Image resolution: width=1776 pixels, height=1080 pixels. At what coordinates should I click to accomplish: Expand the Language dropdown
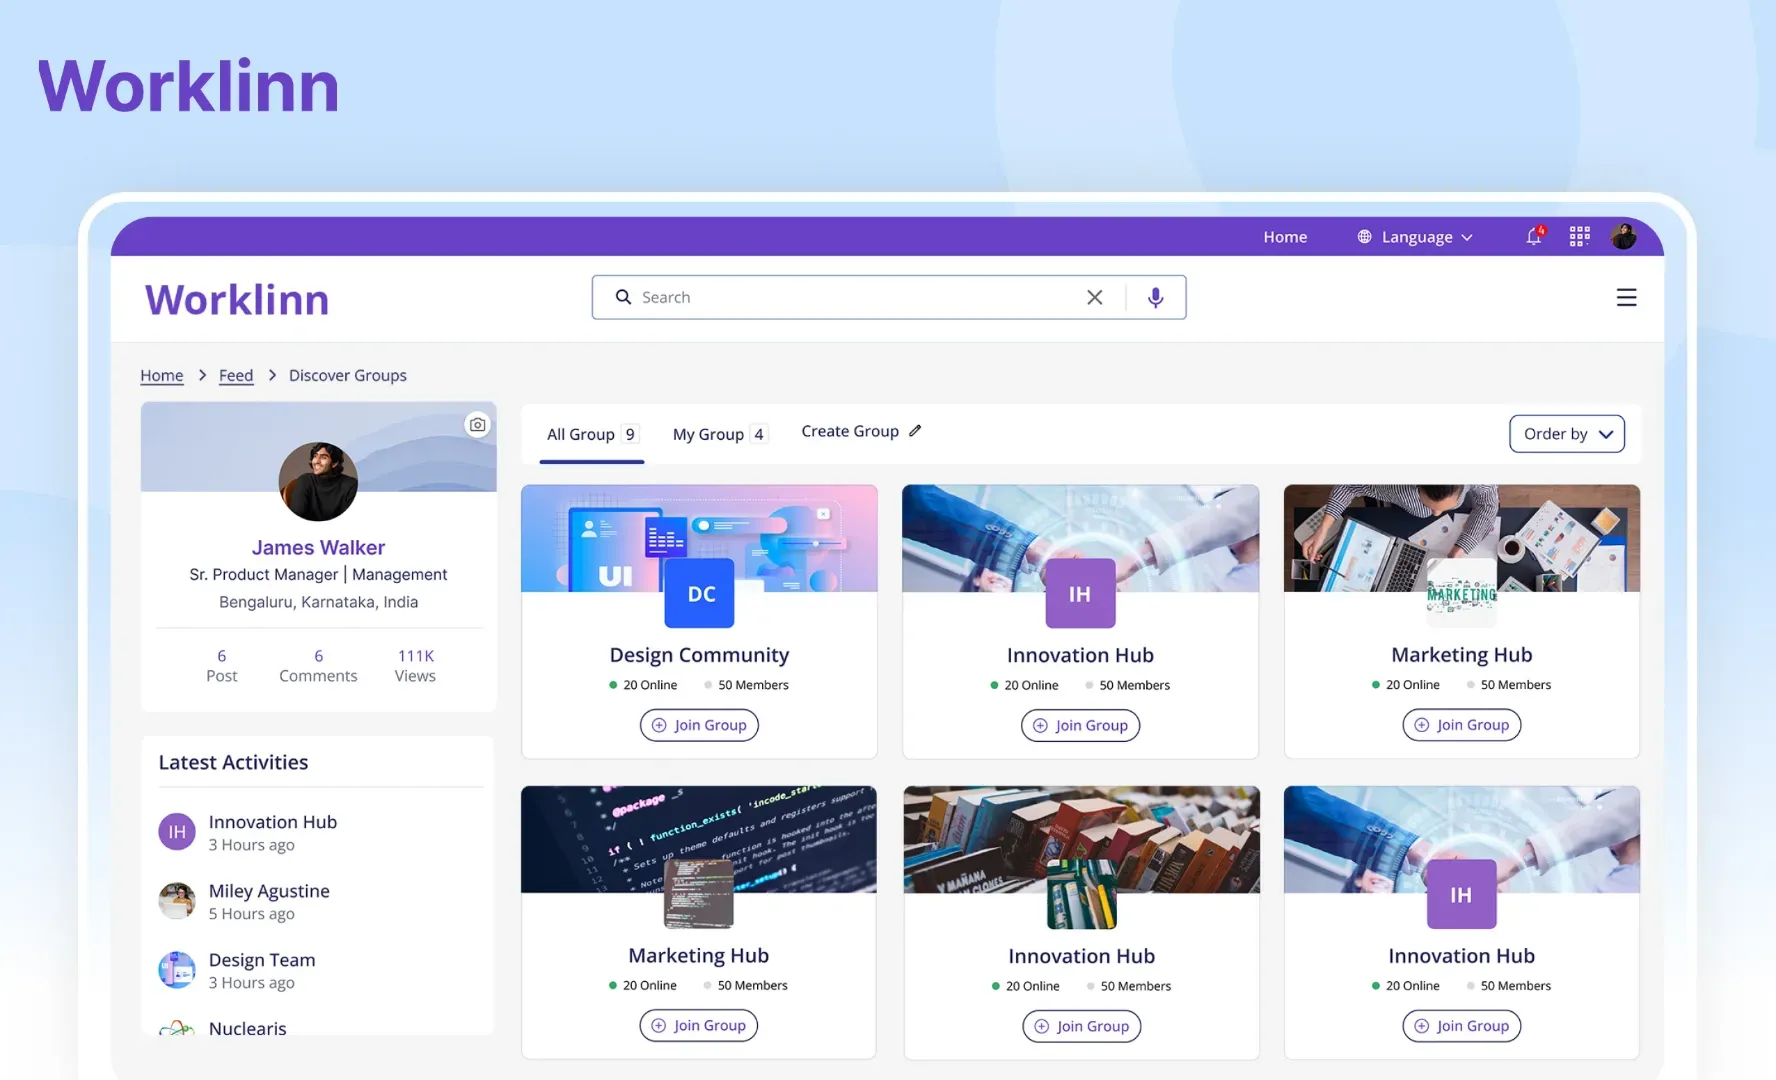(1416, 237)
